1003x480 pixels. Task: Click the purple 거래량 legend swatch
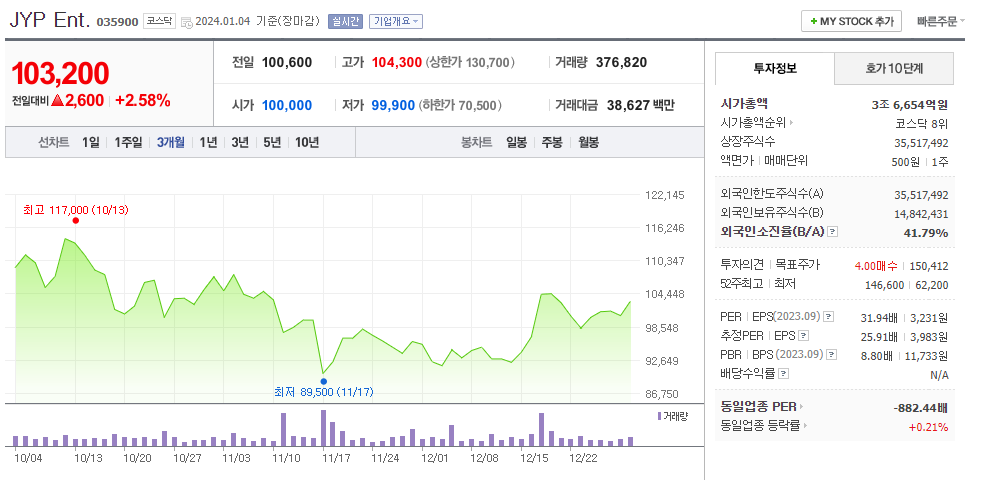coord(659,416)
